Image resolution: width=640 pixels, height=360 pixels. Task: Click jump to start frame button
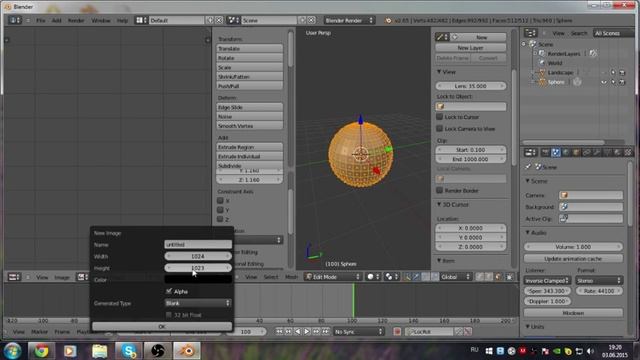pos(279,332)
